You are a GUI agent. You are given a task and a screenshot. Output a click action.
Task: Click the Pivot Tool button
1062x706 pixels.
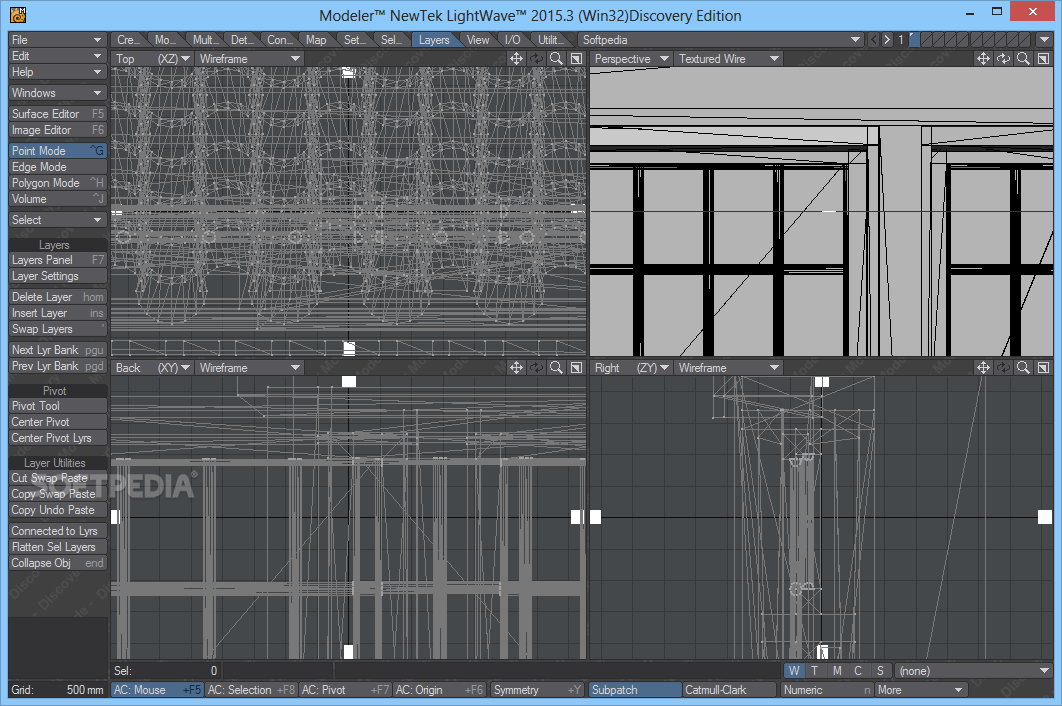point(58,406)
